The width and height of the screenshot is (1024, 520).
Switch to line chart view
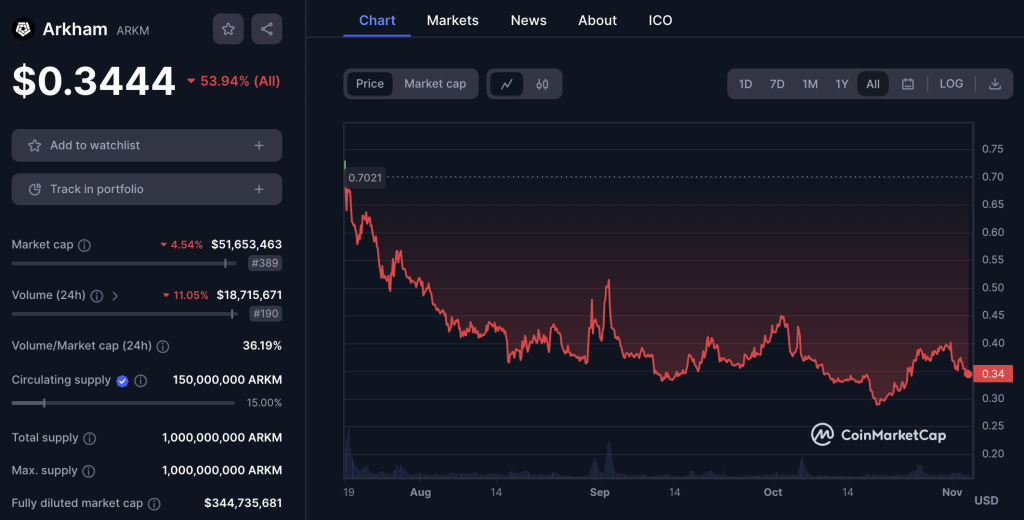tap(507, 84)
